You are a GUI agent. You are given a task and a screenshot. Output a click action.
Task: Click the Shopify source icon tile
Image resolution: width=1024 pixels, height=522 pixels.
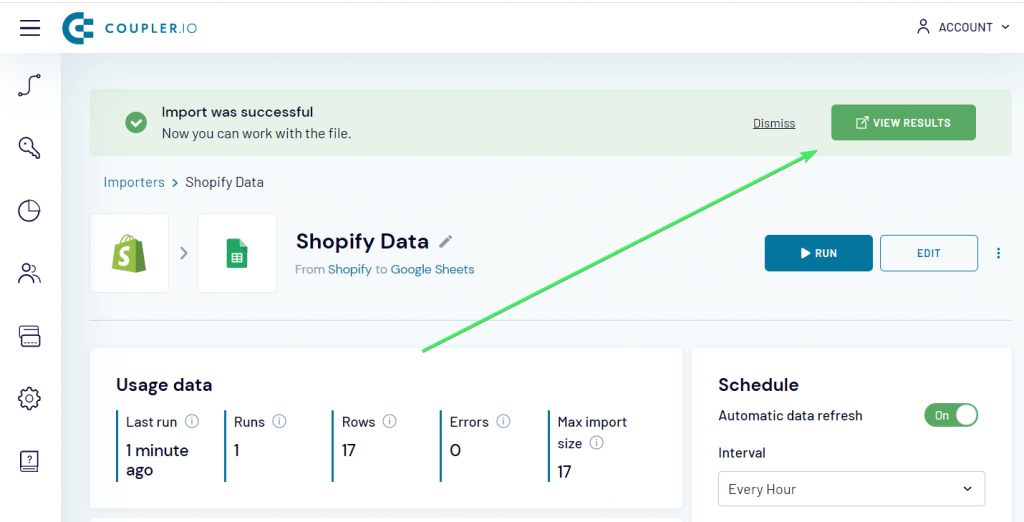pyautogui.click(x=129, y=253)
